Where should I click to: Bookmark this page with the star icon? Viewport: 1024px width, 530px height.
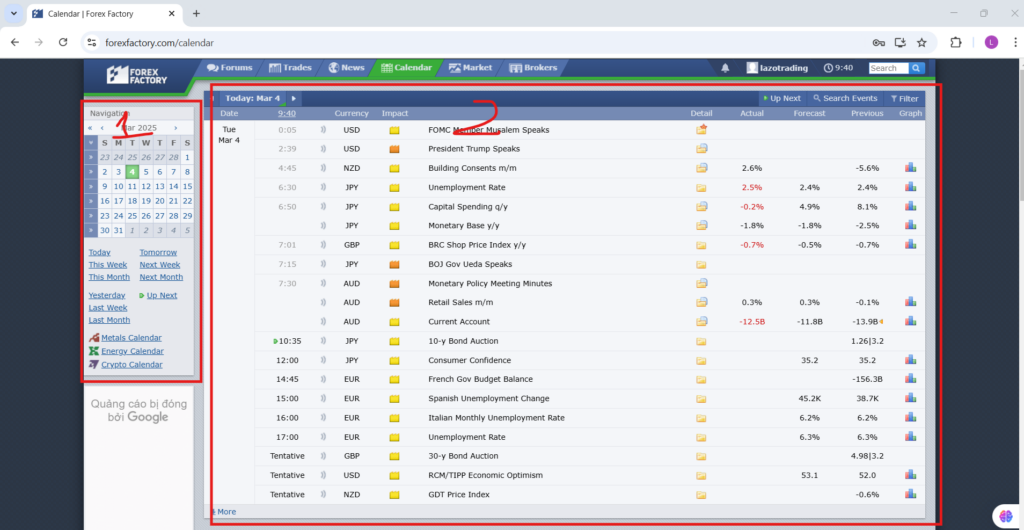(x=921, y=42)
